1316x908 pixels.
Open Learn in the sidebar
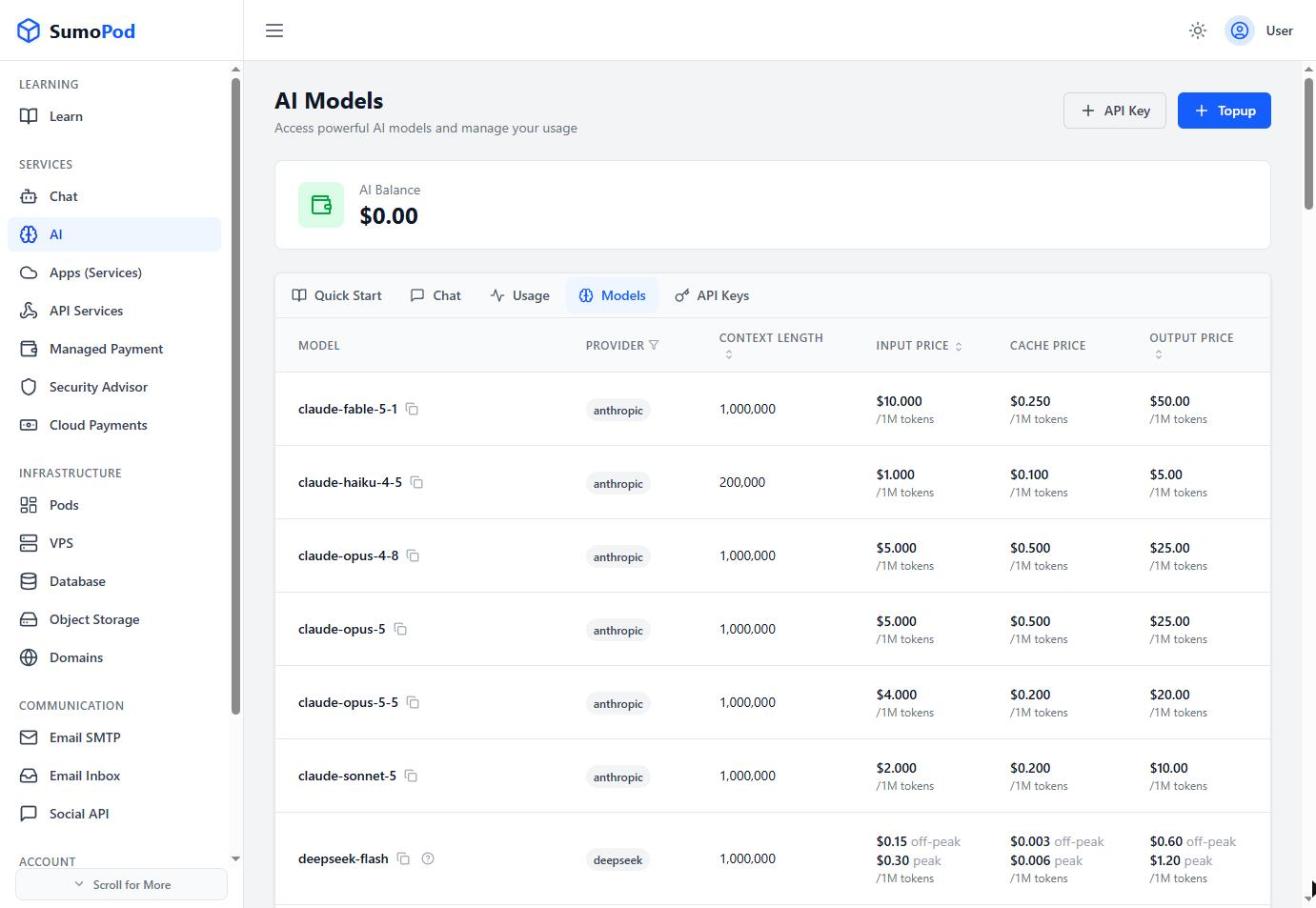[x=114, y=117]
